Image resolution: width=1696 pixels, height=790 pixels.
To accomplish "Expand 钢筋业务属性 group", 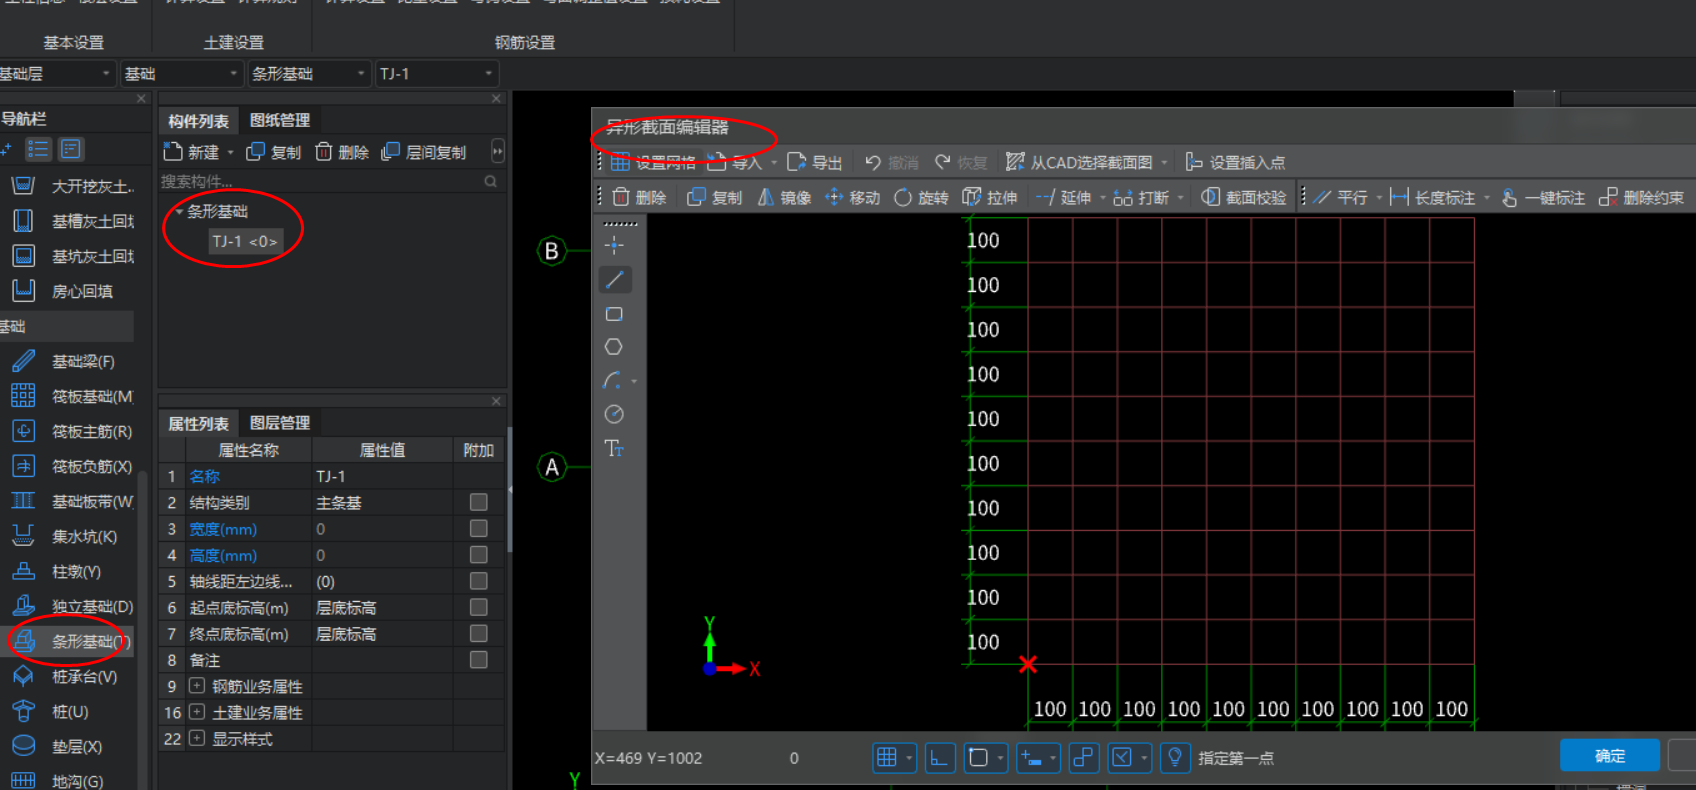I will pos(197,686).
